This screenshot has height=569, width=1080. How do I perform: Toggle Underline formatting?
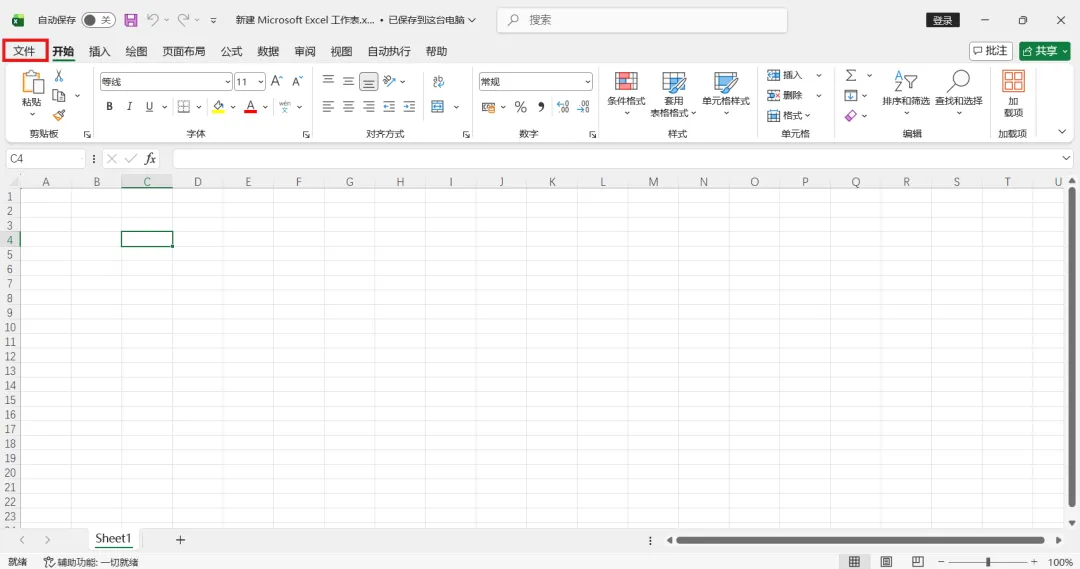tap(149, 107)
